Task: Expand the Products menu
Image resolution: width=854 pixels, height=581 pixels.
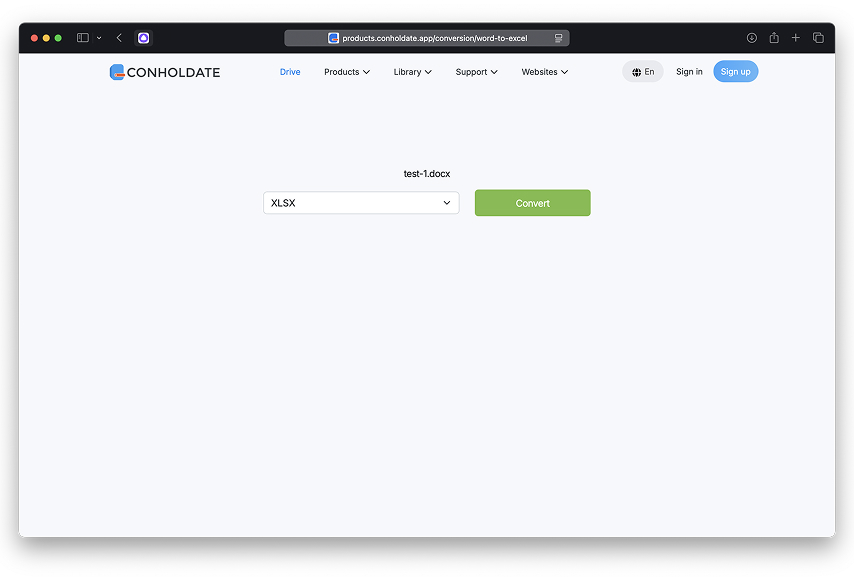Action: [x=346, y=72]
